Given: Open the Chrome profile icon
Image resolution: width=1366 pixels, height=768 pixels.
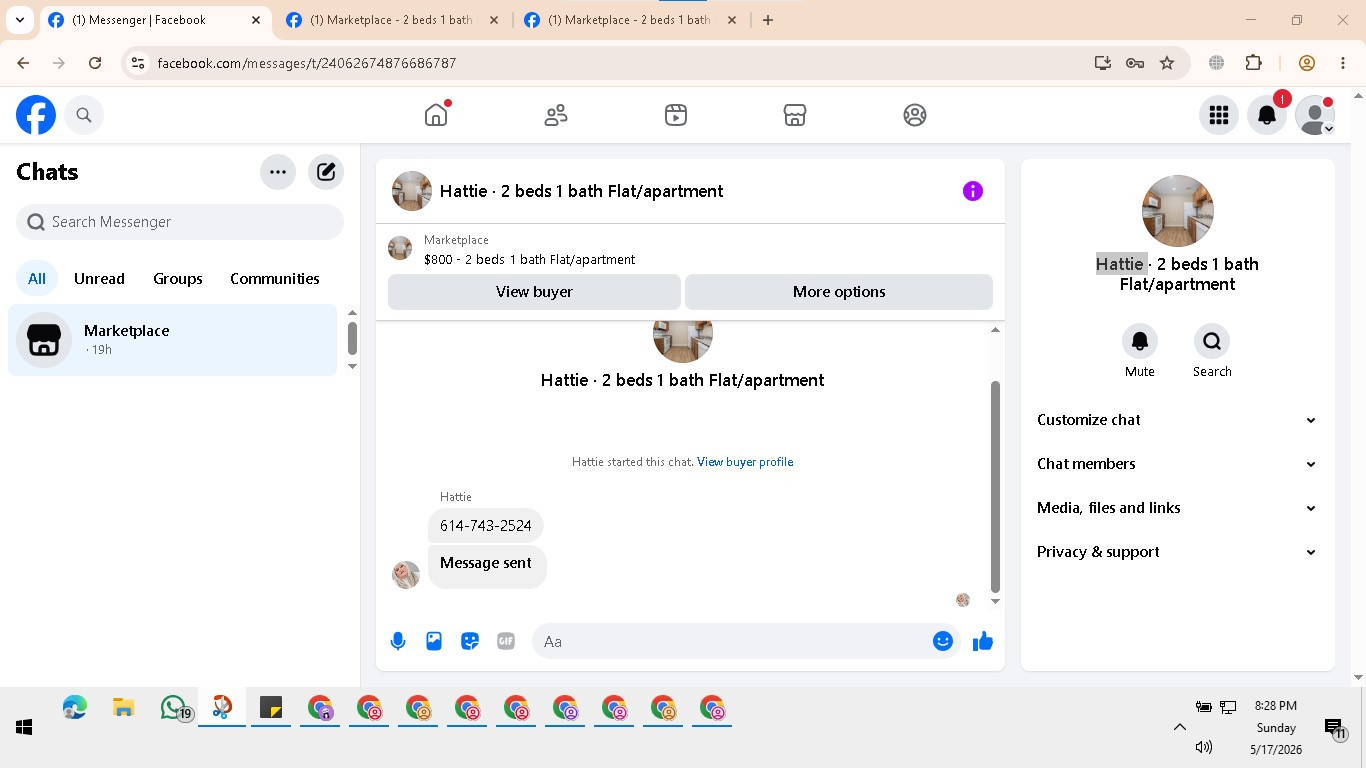Looking at the screenshot, I should pos(1307,63).
